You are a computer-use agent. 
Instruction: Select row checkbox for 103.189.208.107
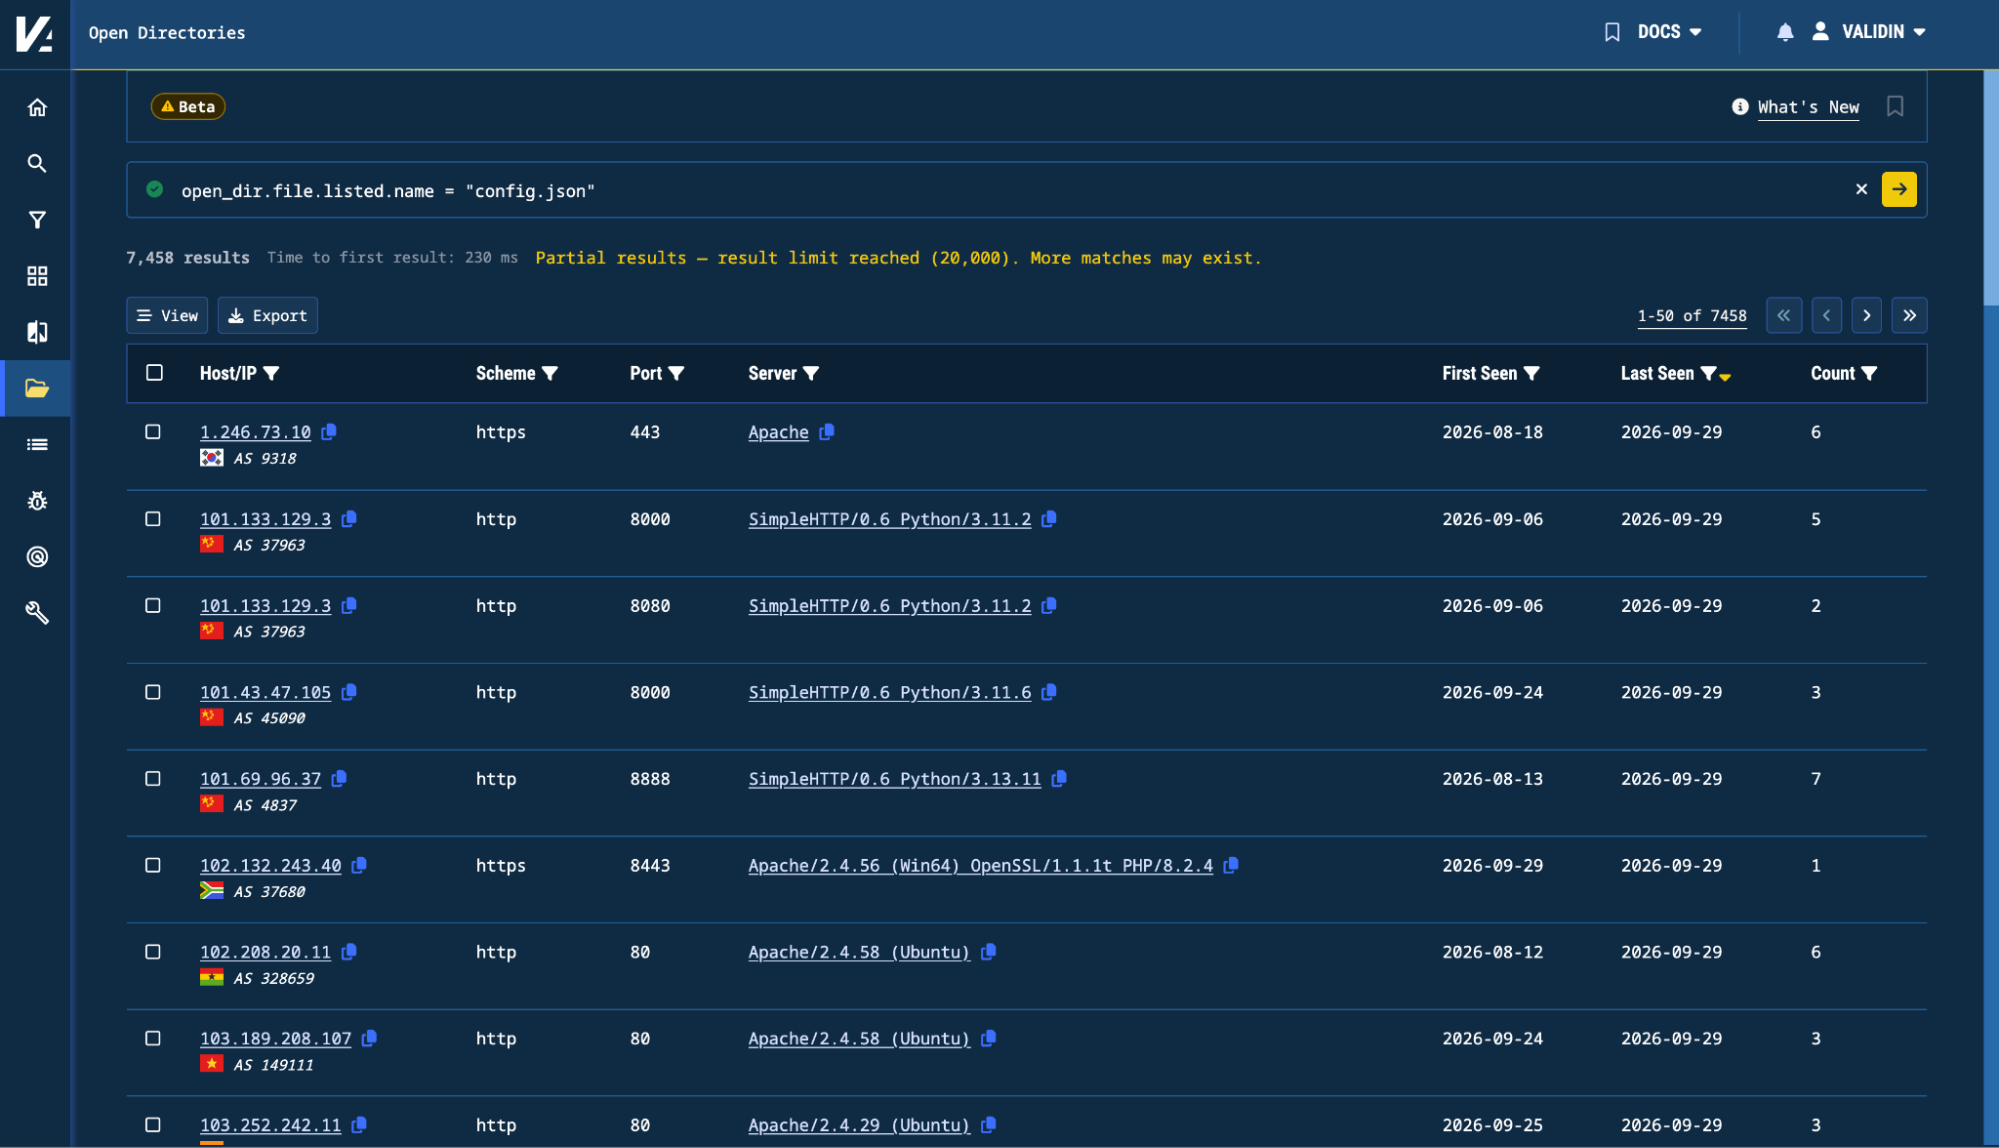point(153,1039)
